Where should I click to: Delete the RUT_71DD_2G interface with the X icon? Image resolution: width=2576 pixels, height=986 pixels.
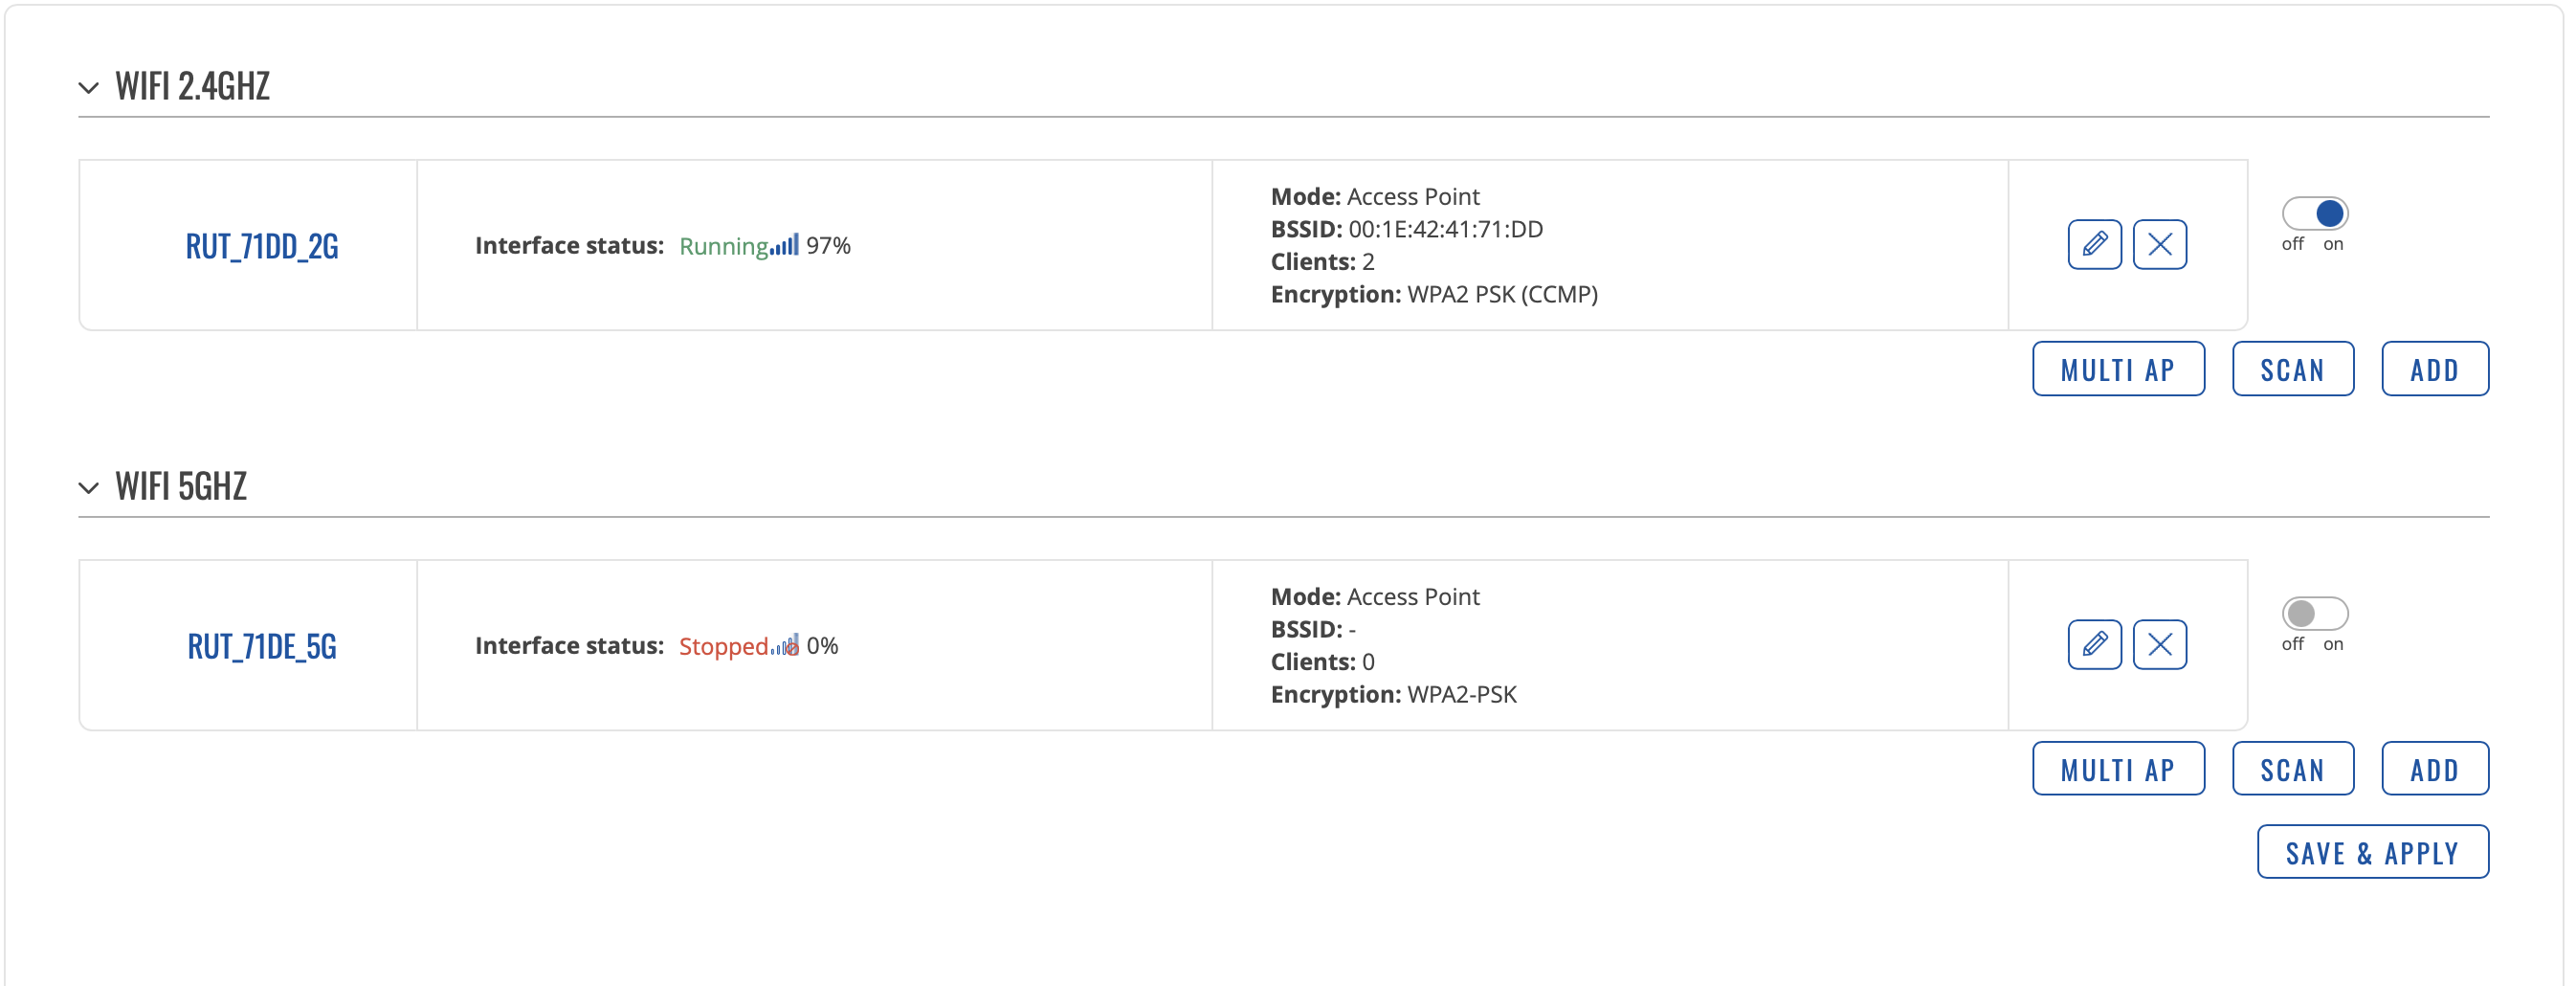pyautogui.click(x=2159, y=244)
